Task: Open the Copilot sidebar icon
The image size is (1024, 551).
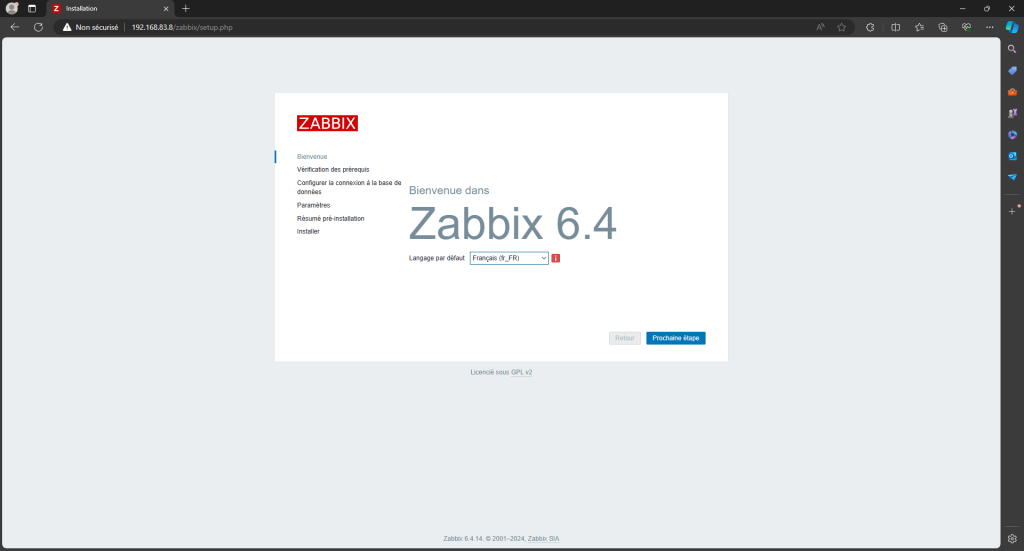Action: pos(1011,27)
